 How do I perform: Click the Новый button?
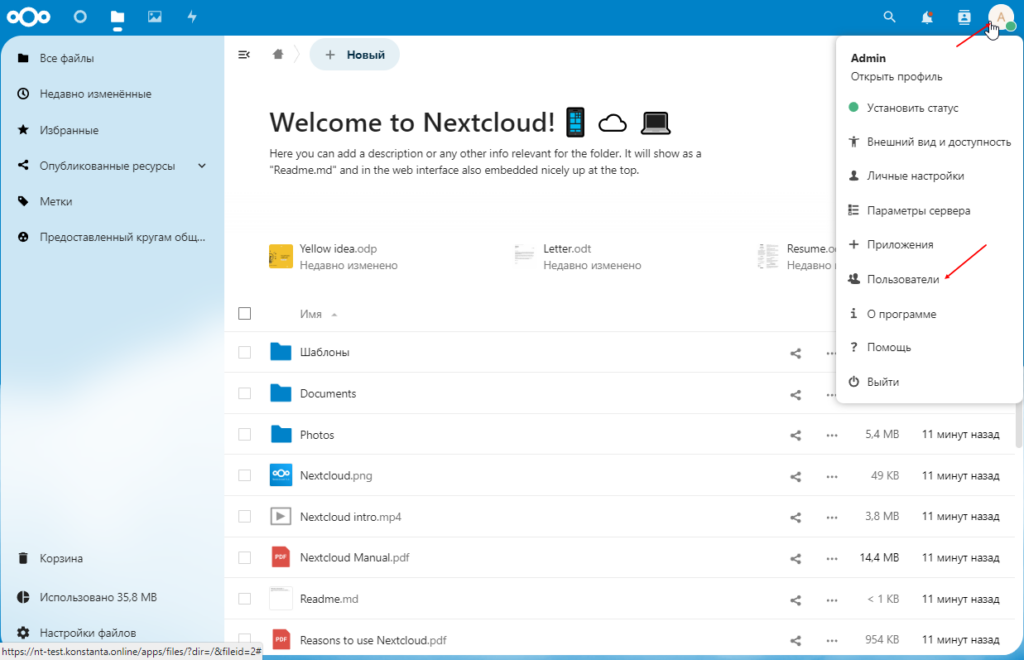(355, 55)
